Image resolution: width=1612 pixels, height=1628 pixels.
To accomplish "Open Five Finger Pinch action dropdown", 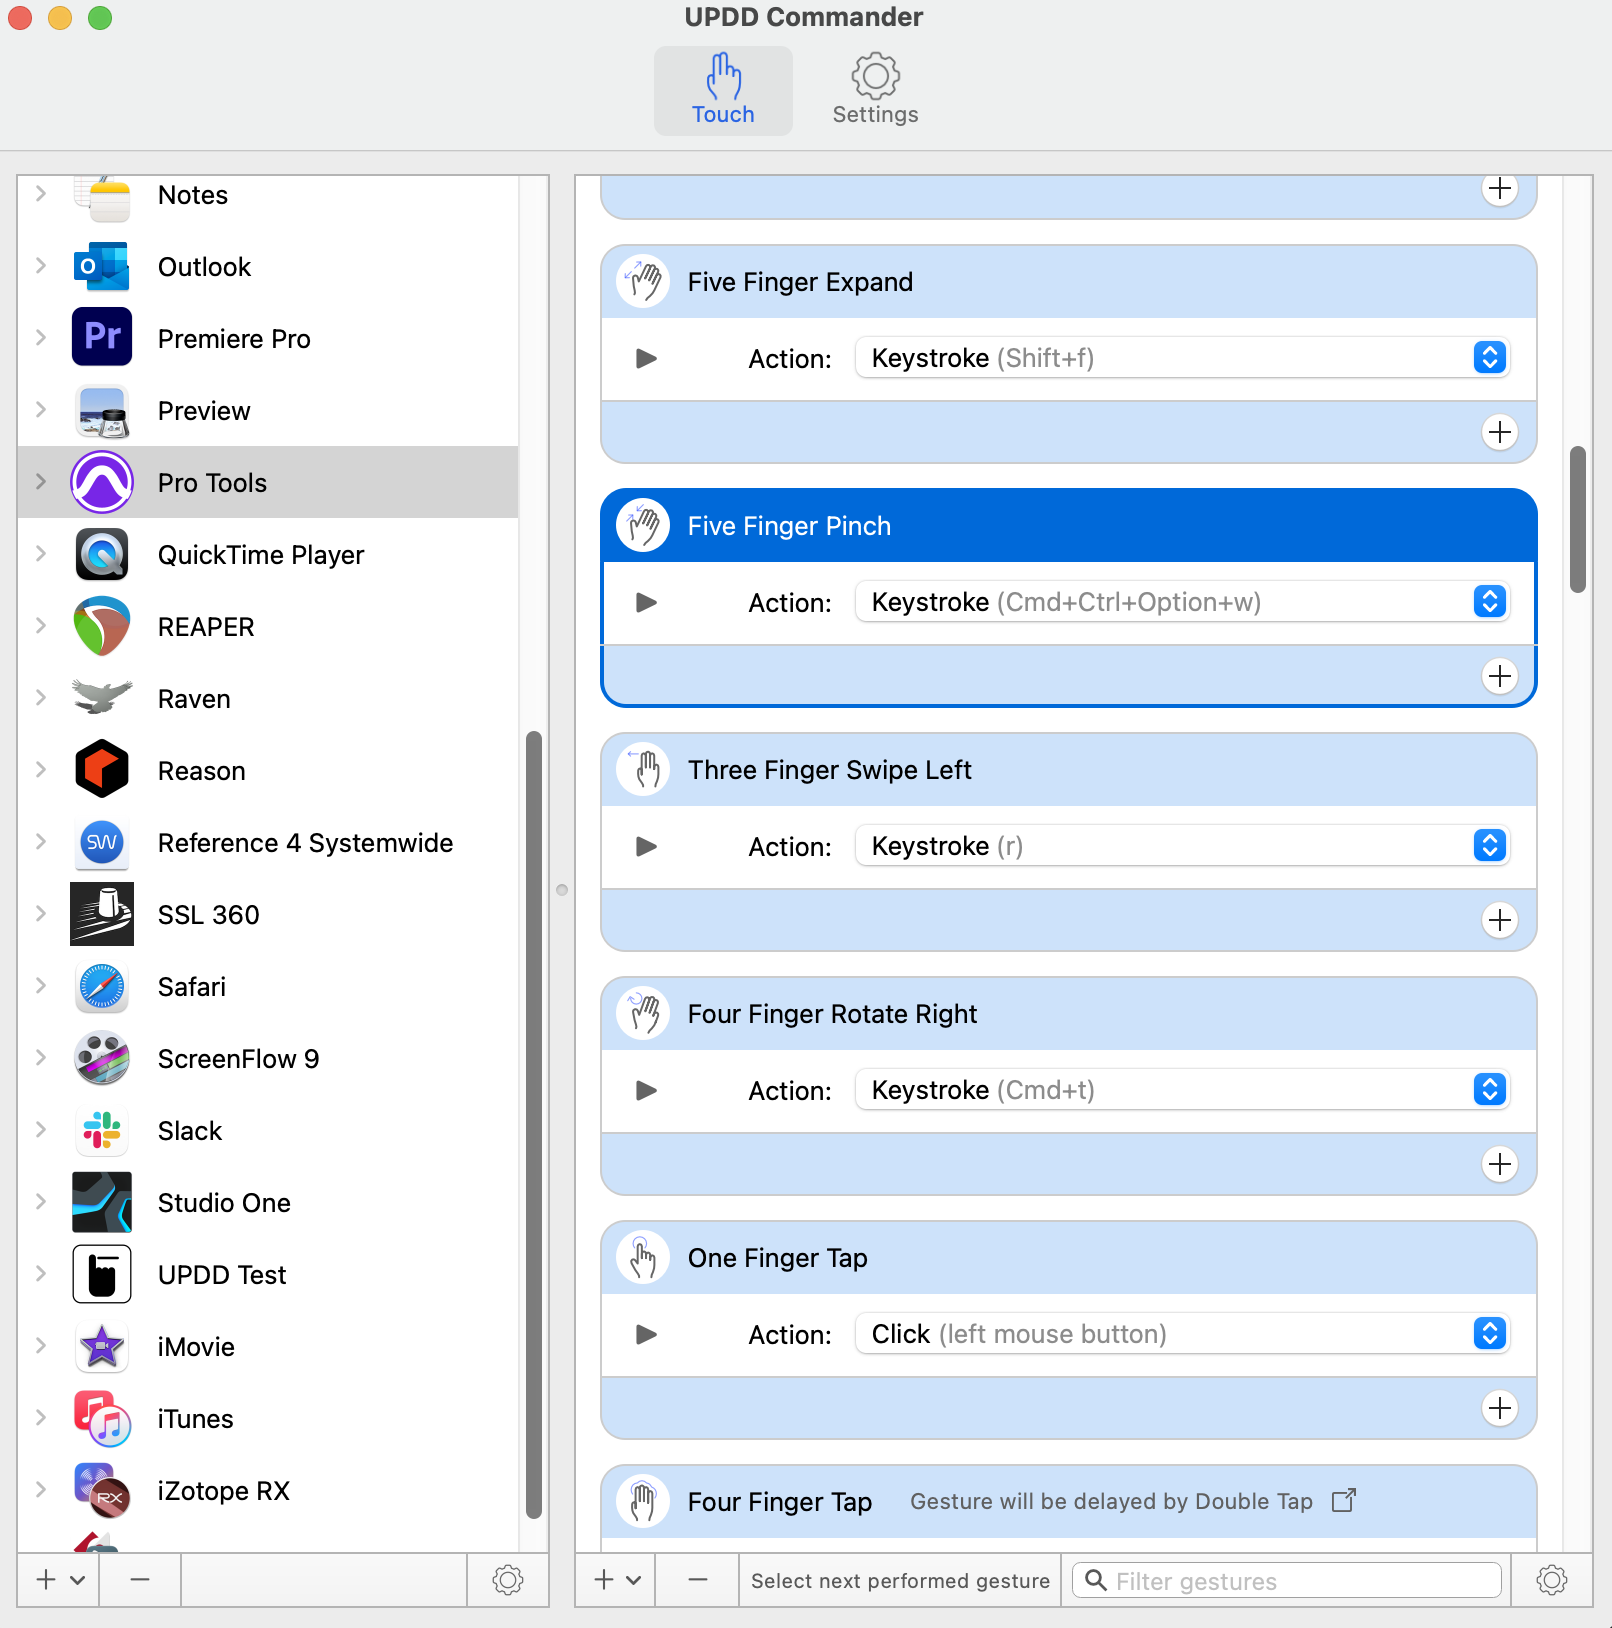I will pos(1182,601).
